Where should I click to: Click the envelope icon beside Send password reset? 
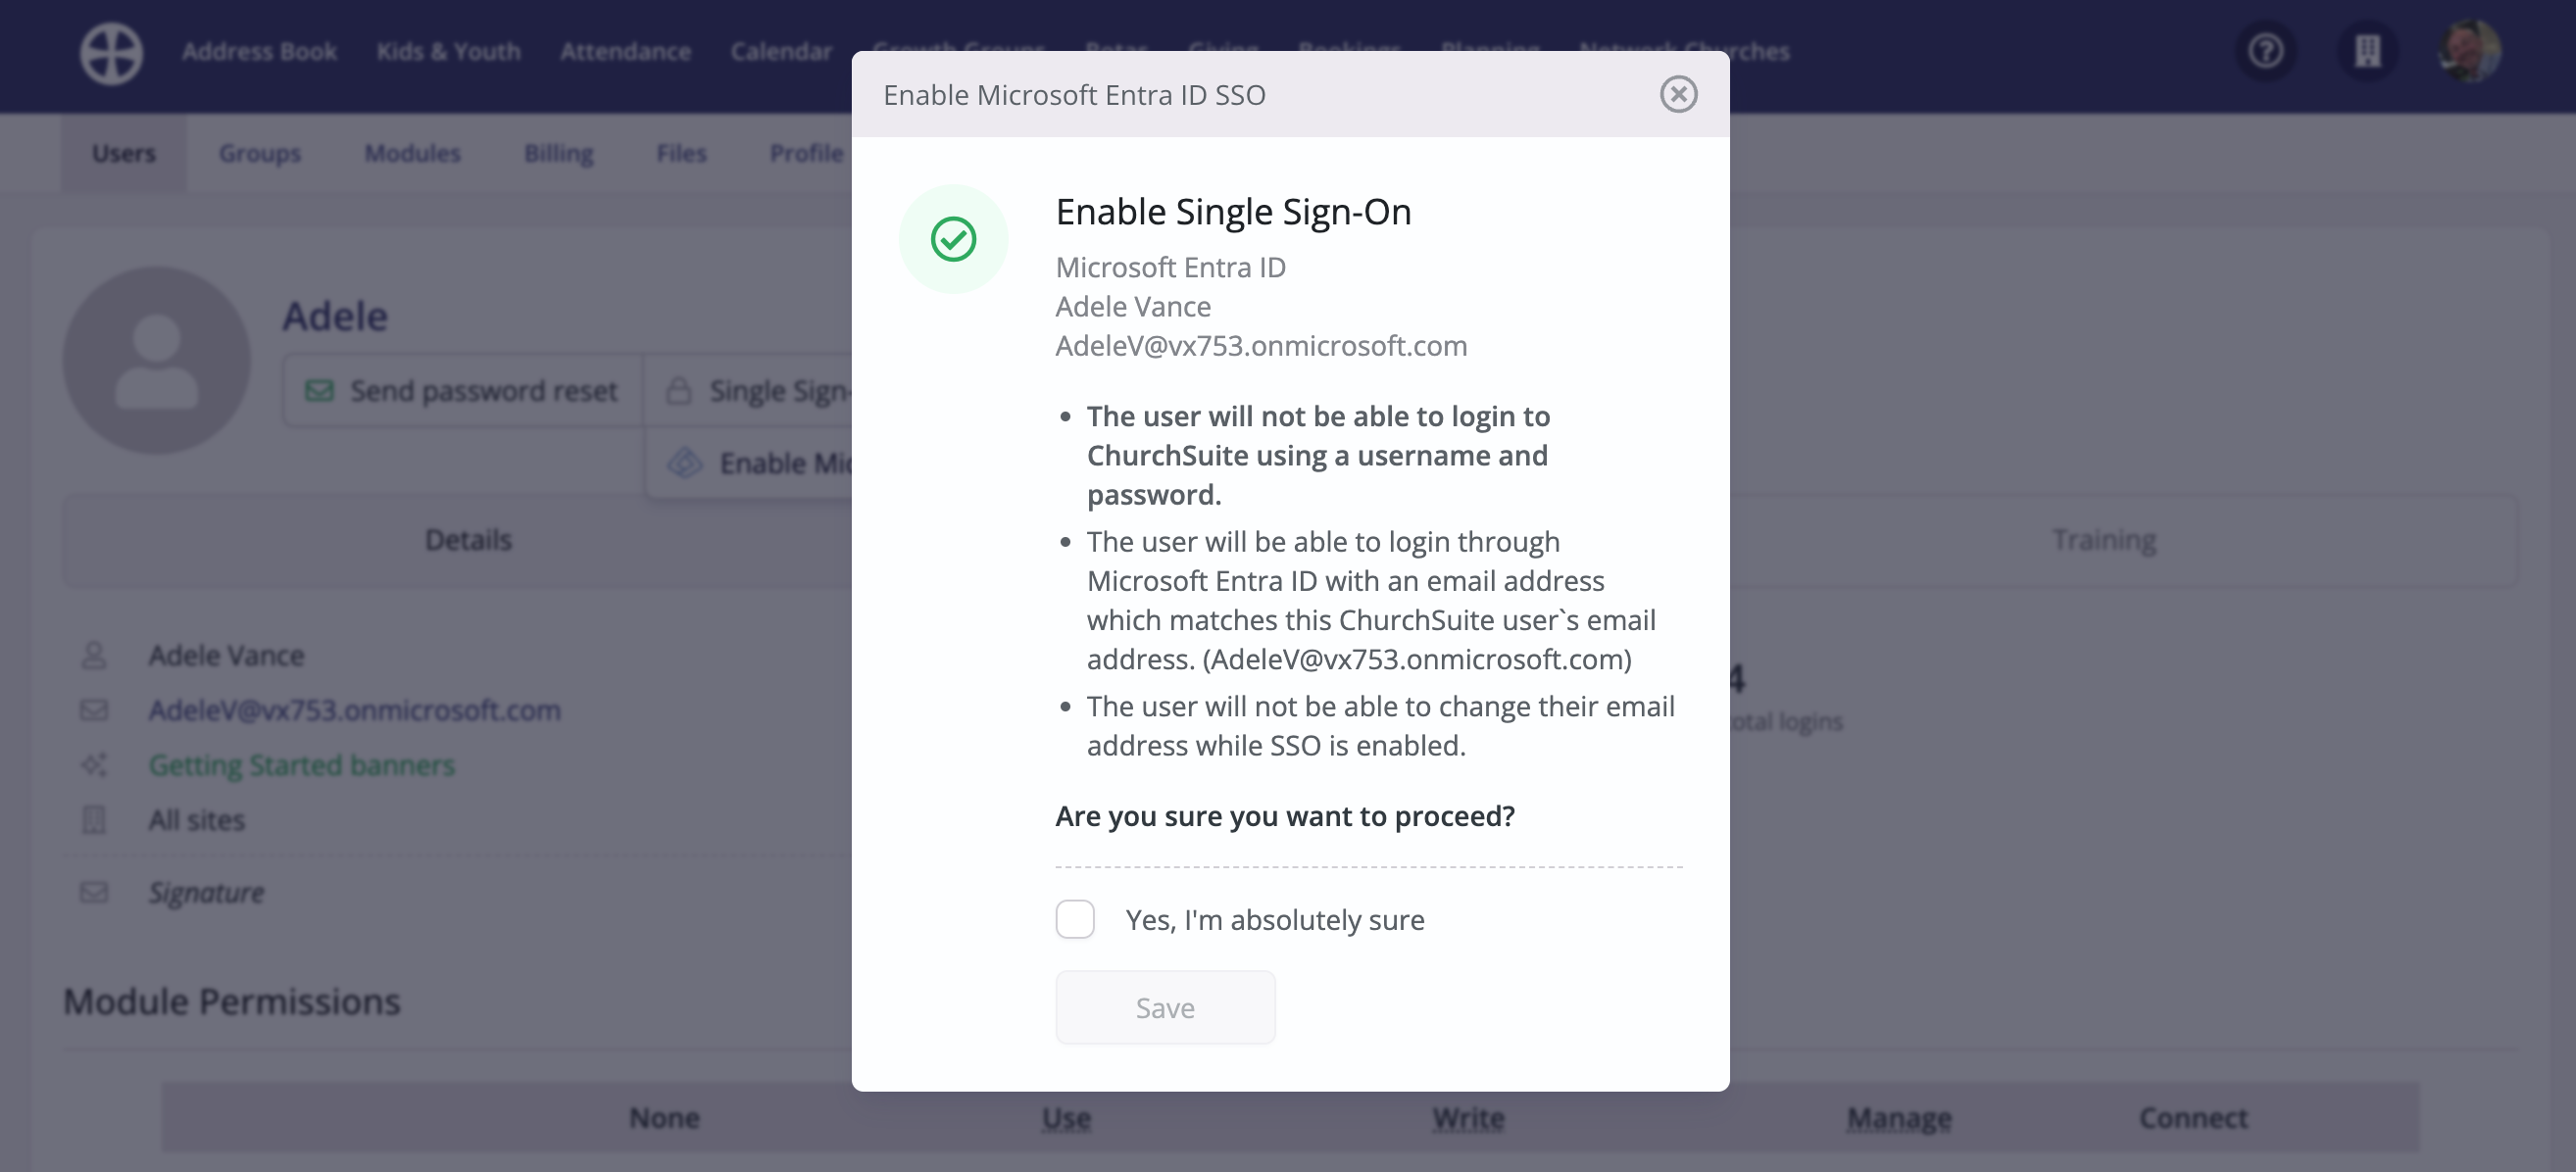[x=319, y=390]
